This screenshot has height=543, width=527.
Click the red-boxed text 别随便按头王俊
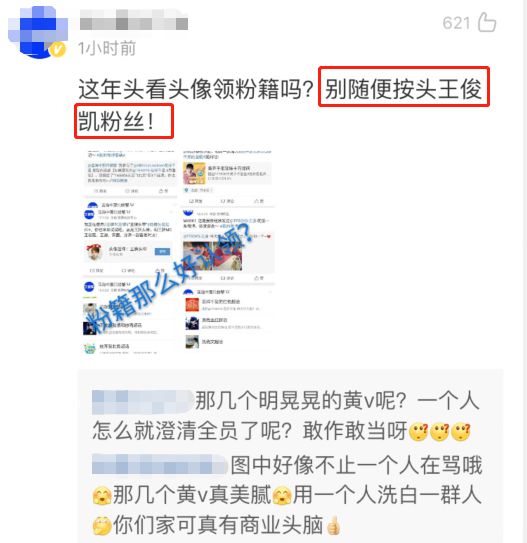[x=404, y=87]
